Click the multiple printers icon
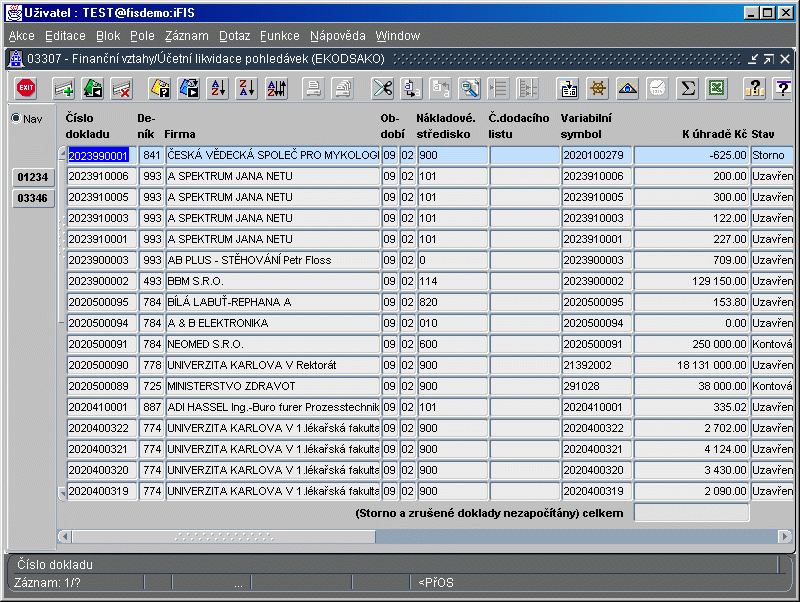Image resolution: width=800 pixels, height=602 pixels. 343,89
